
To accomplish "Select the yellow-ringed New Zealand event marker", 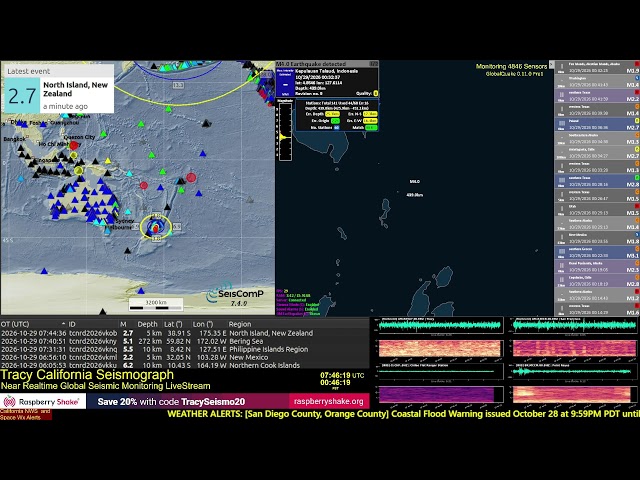I will (156, 227).
